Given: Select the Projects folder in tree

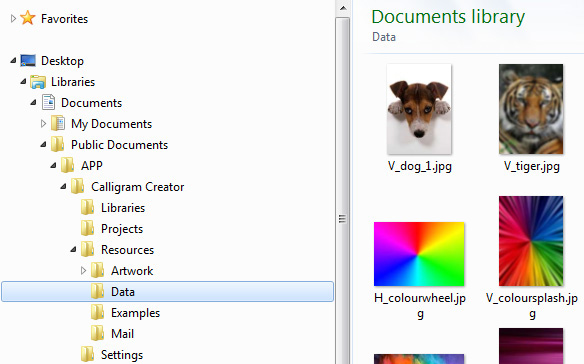Looking at the screenshot, I should (x=122, y=229).
